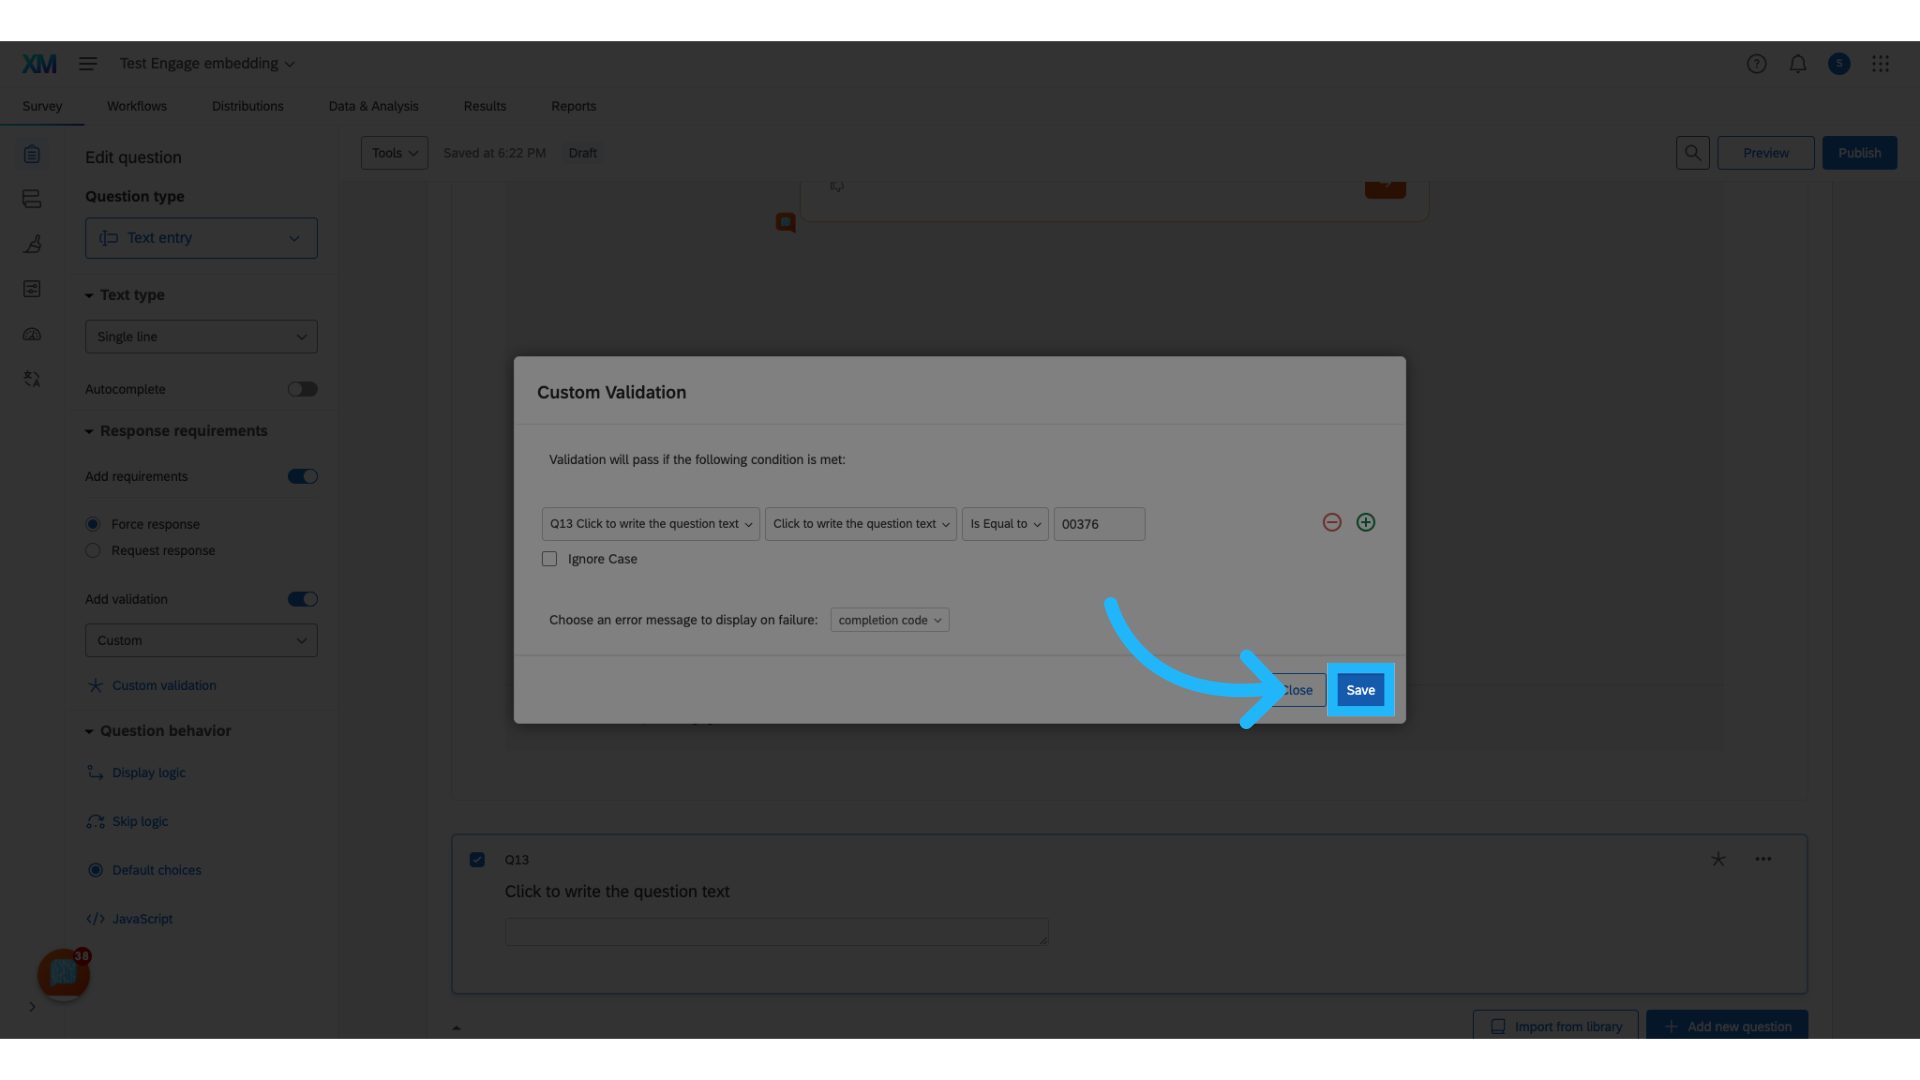Viewport: 1920px width, 1080px height.
Task: Open the Survey flow sidebar icon
Action: coord(32,199)
